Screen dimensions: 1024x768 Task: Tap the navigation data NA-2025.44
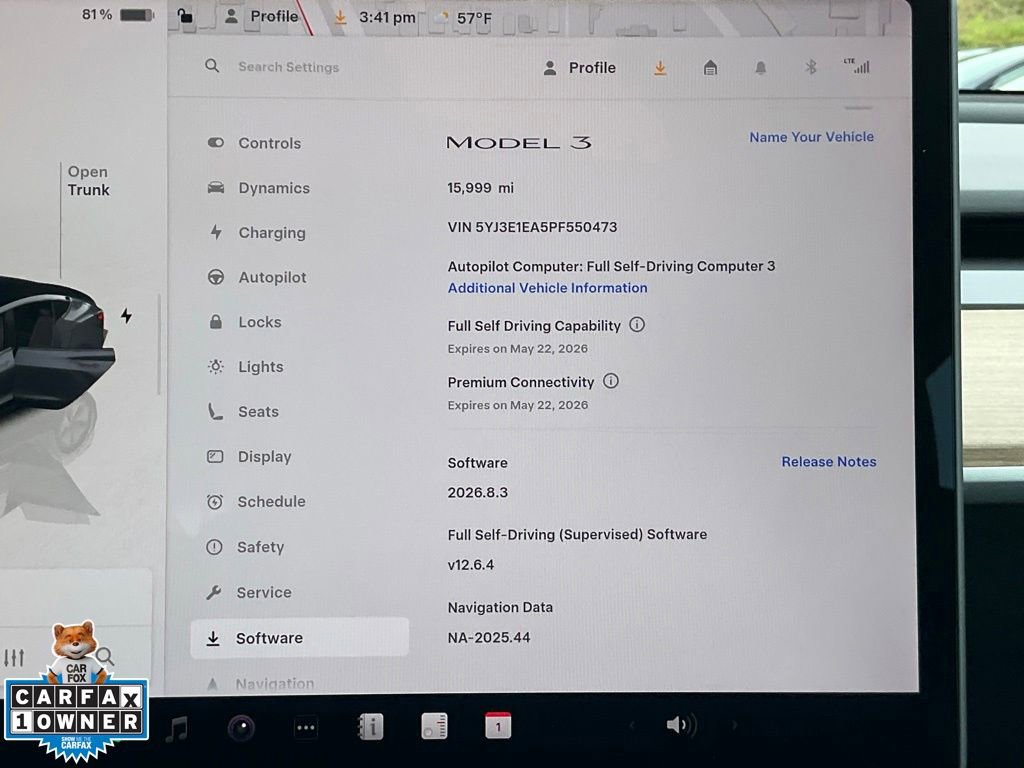point(489,637)
